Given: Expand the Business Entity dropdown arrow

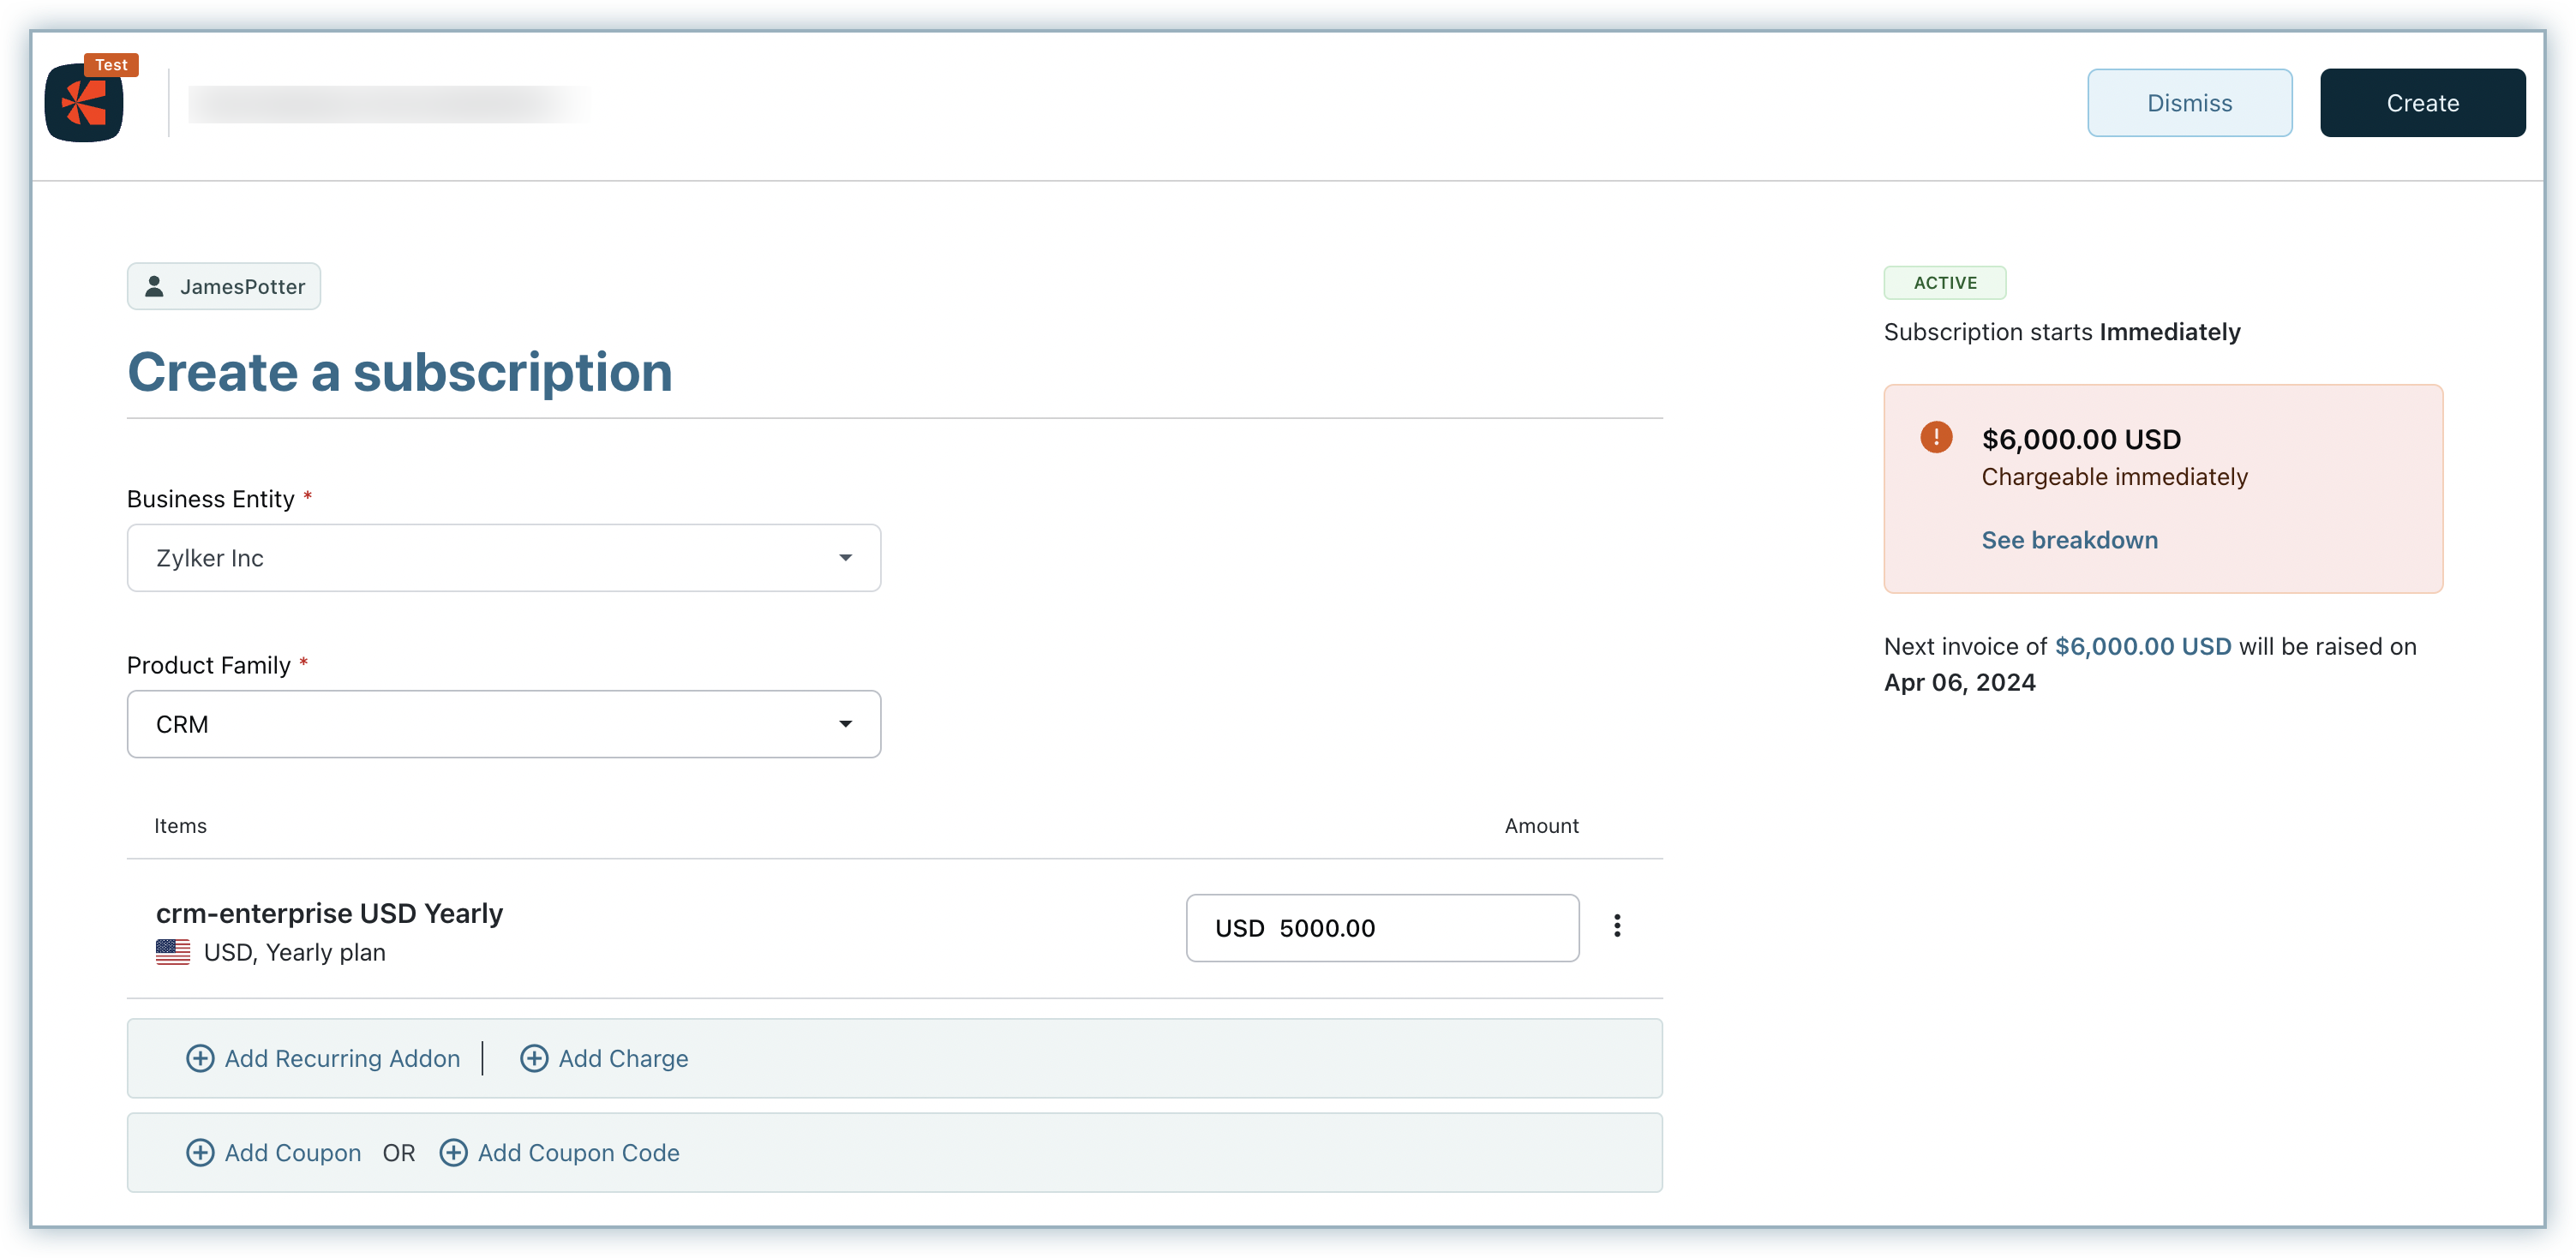Looking at the screenshot, I should (845, 558).
